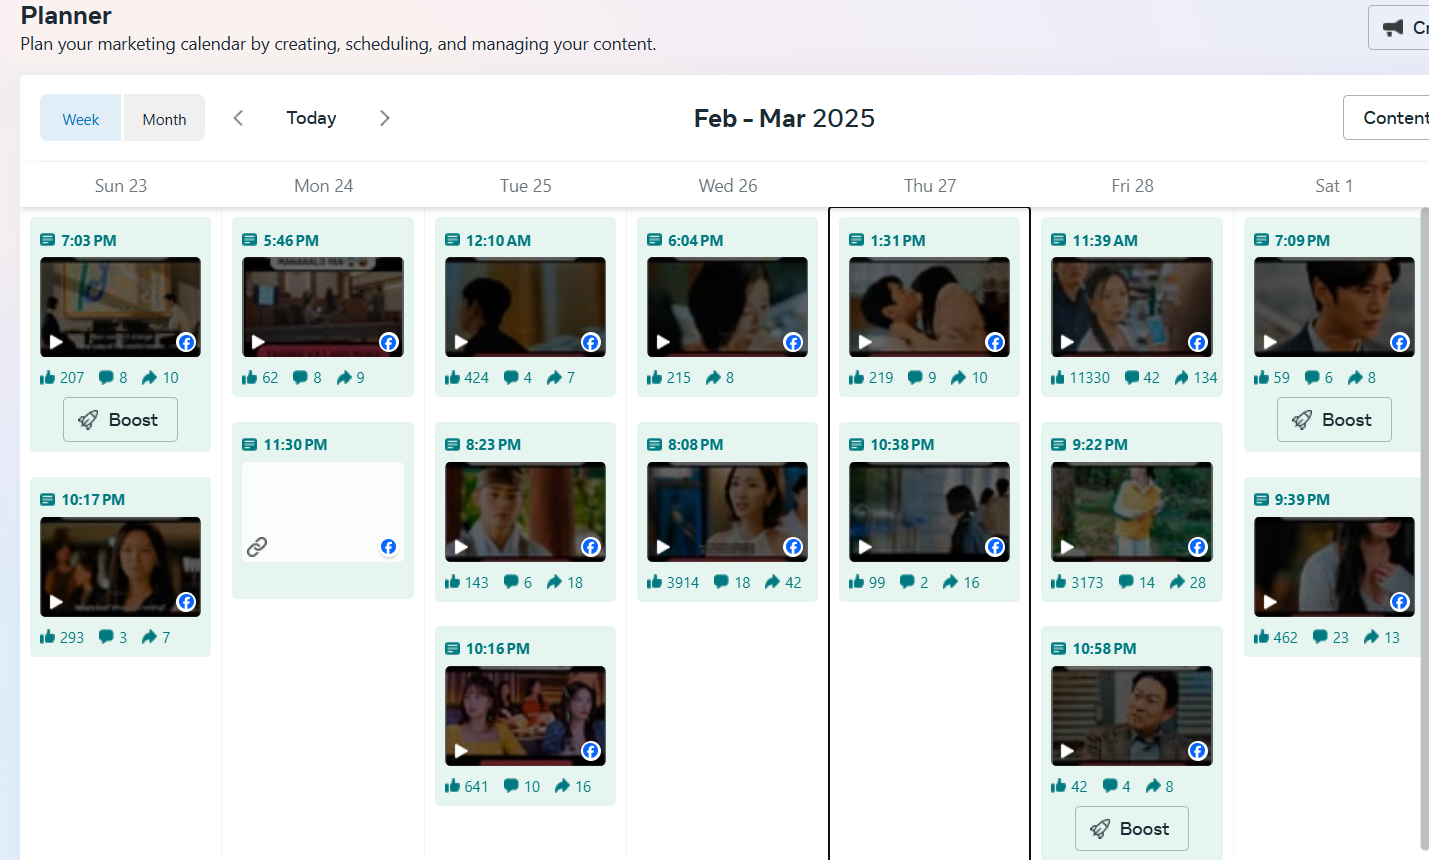Play the Sat 1 7:09 PM video

click(1270, 342)
